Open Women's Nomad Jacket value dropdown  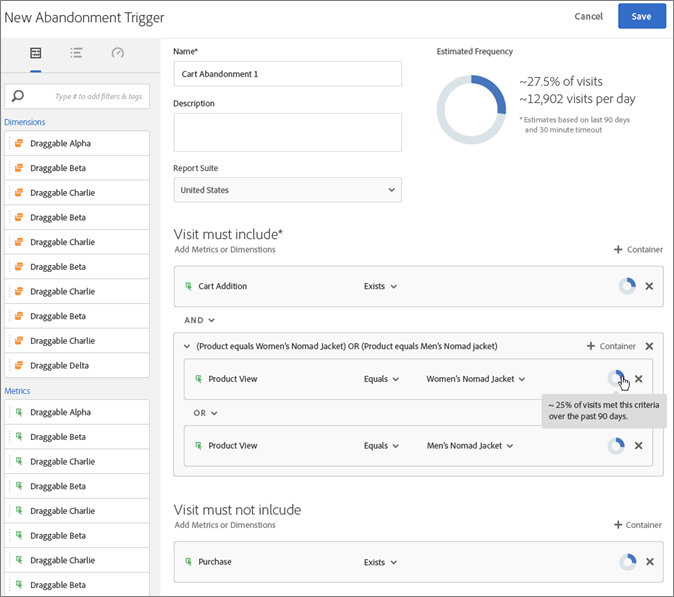pos(475,379)
